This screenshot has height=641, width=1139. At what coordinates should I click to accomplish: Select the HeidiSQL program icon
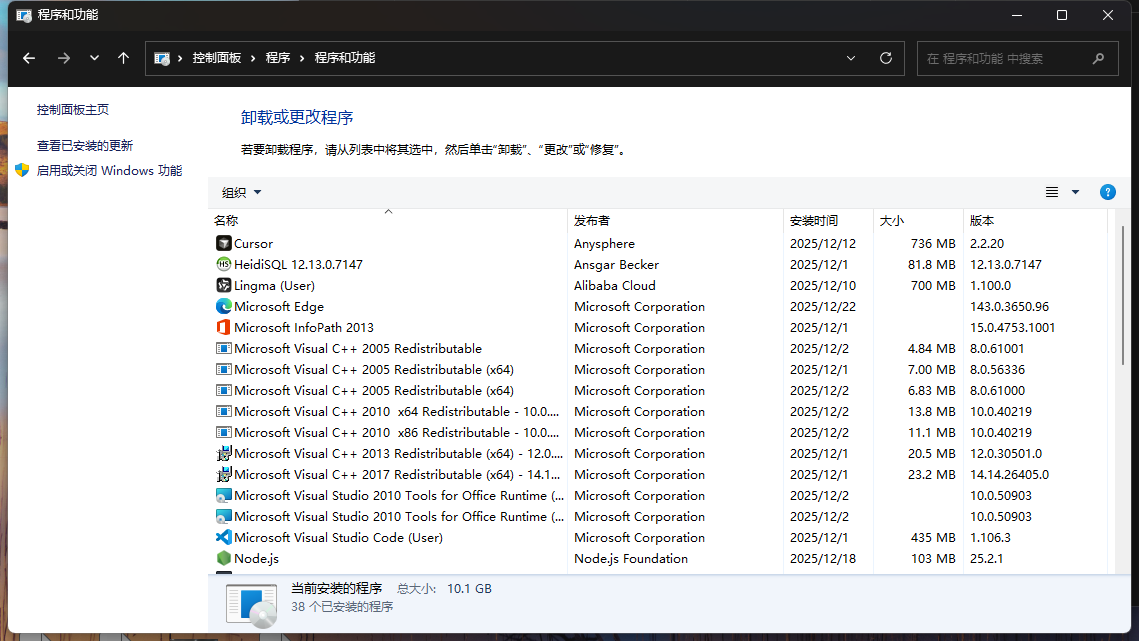(223, 264)
